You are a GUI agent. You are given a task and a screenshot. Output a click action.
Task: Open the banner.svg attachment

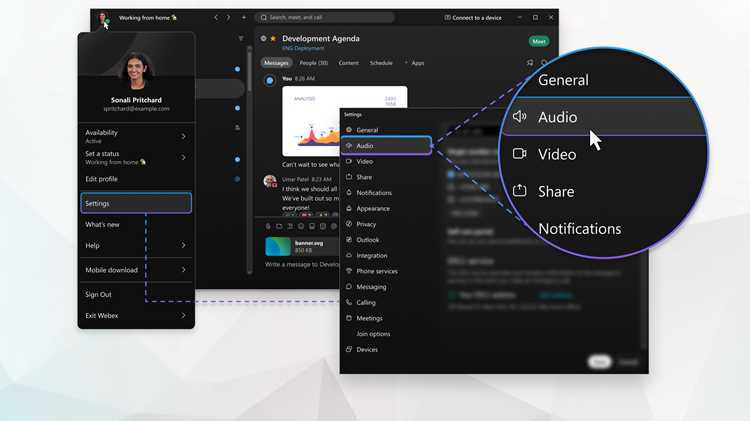(301, 246)
